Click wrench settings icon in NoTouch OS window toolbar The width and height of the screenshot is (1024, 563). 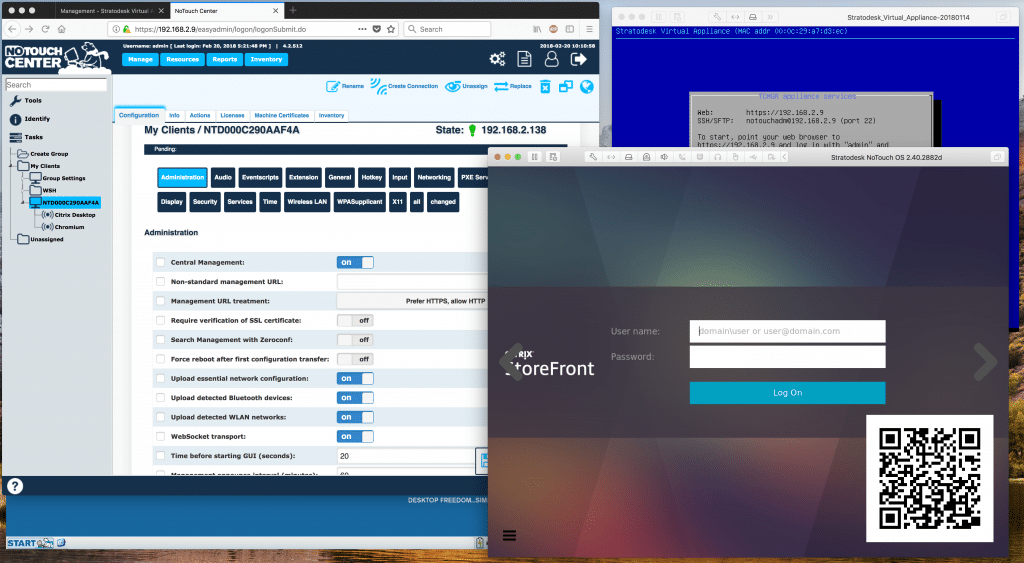pyautogui.click(x=593, y=157)
